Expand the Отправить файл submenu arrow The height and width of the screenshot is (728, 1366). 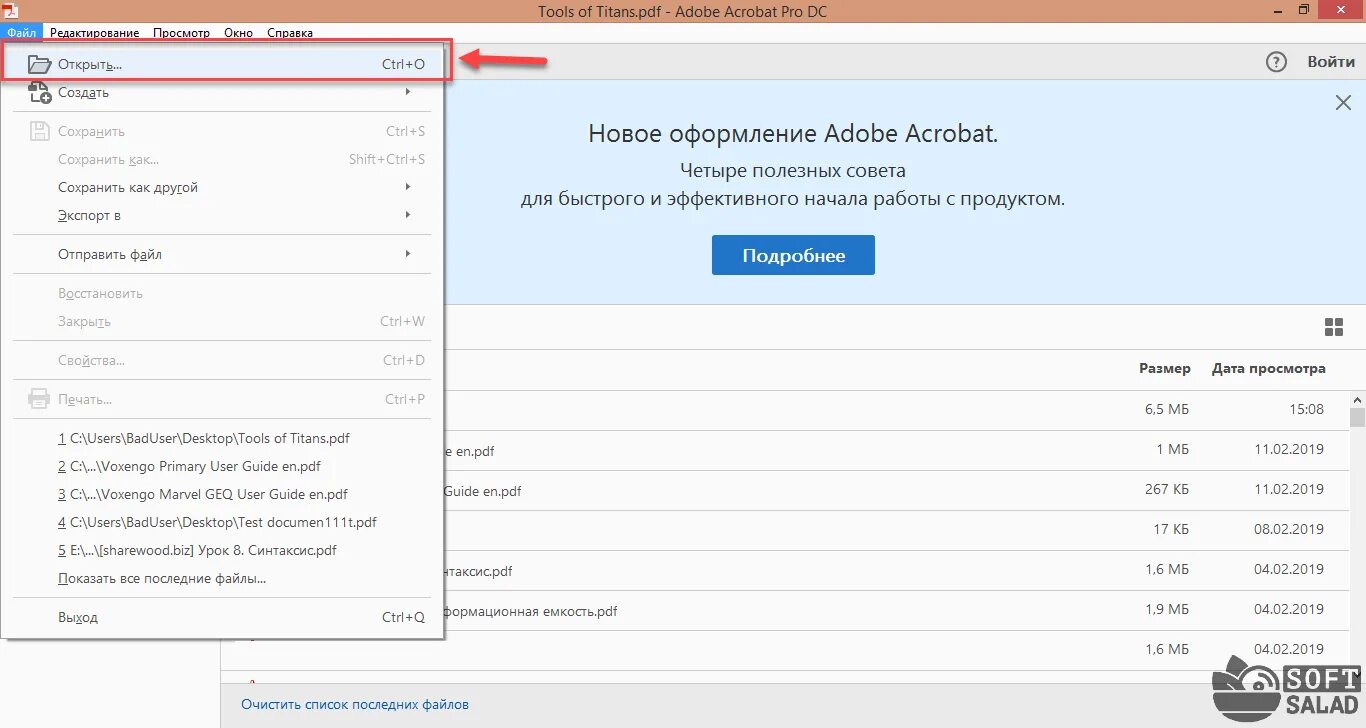(408, 254)
